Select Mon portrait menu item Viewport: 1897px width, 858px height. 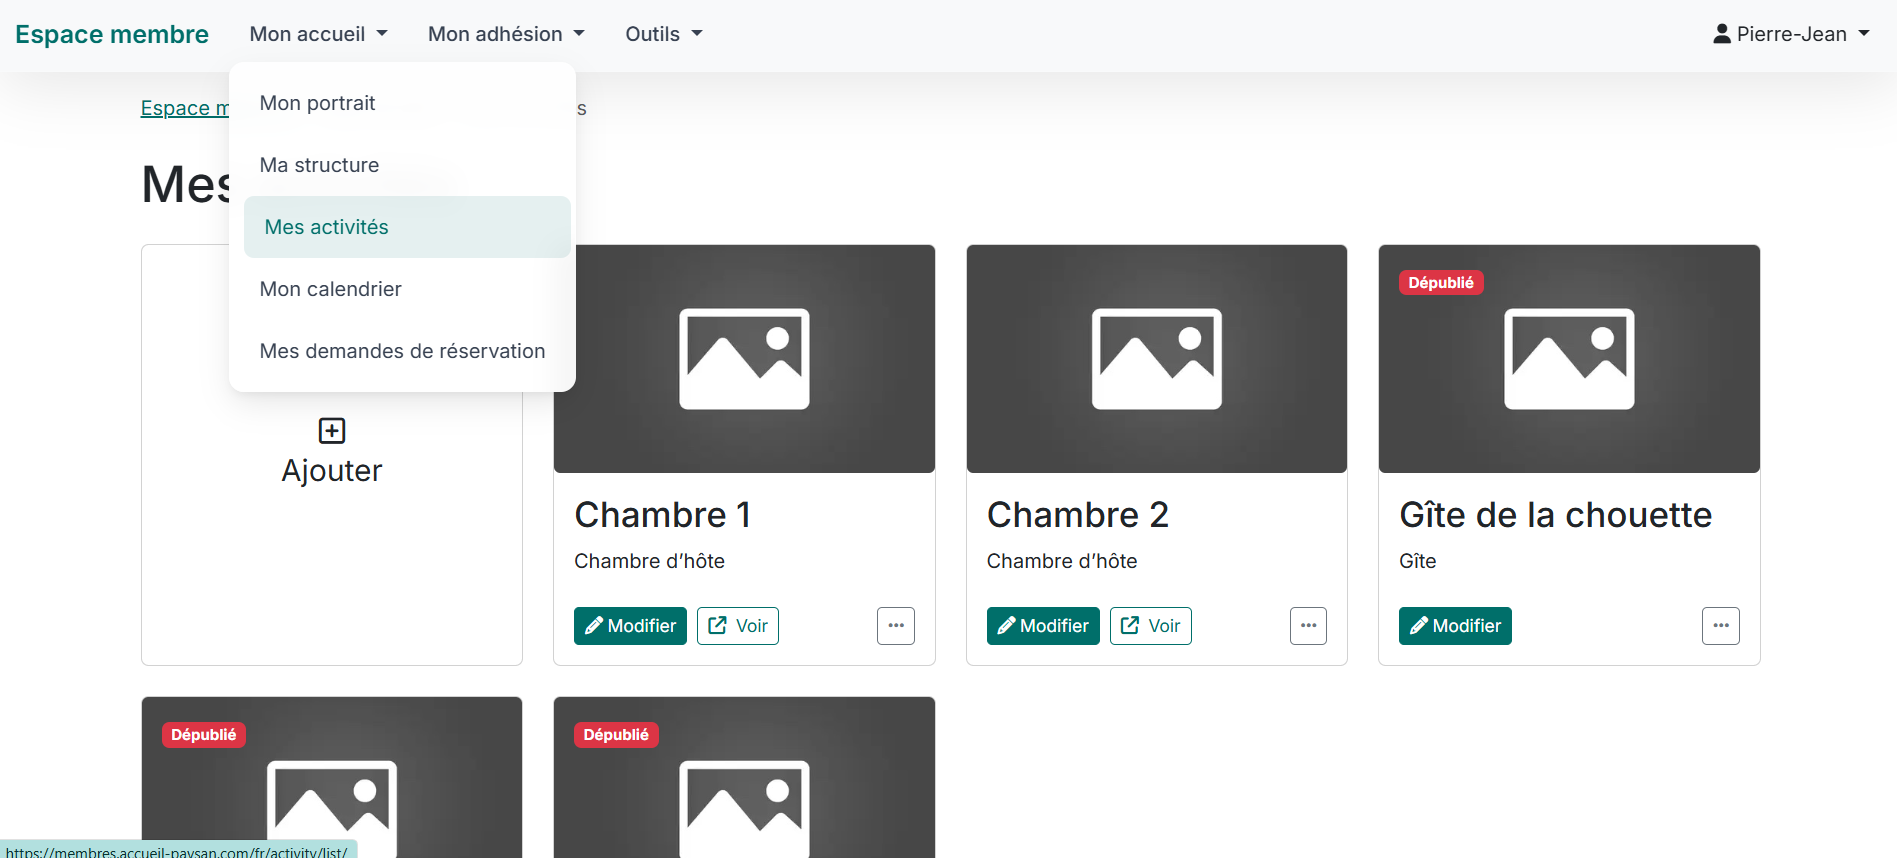317,103
